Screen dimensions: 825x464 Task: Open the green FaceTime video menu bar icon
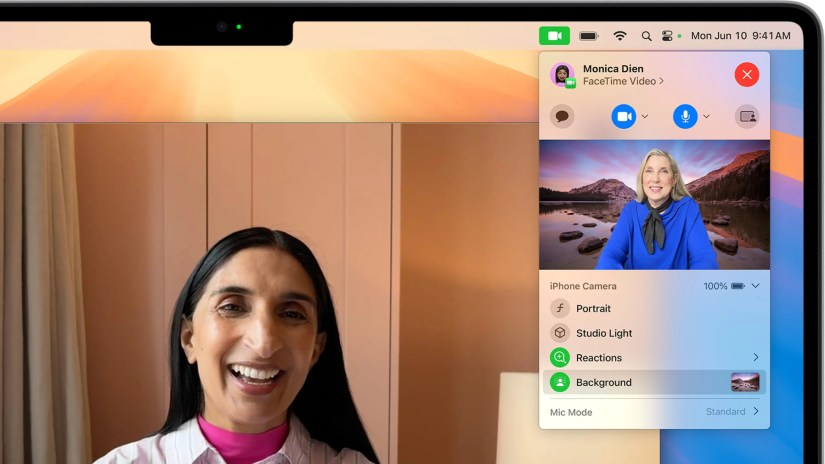tap(554, 36)
